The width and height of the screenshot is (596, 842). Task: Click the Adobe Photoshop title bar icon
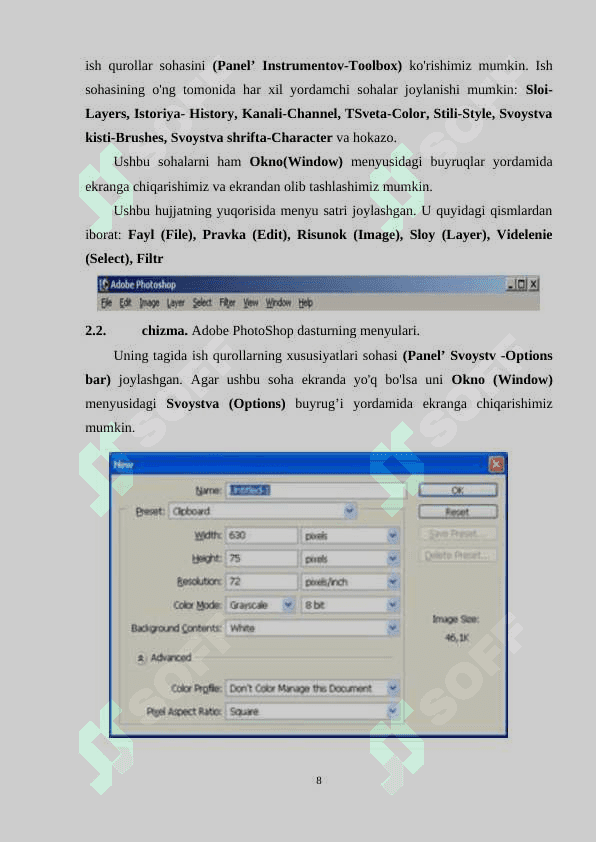click(104, 285)
